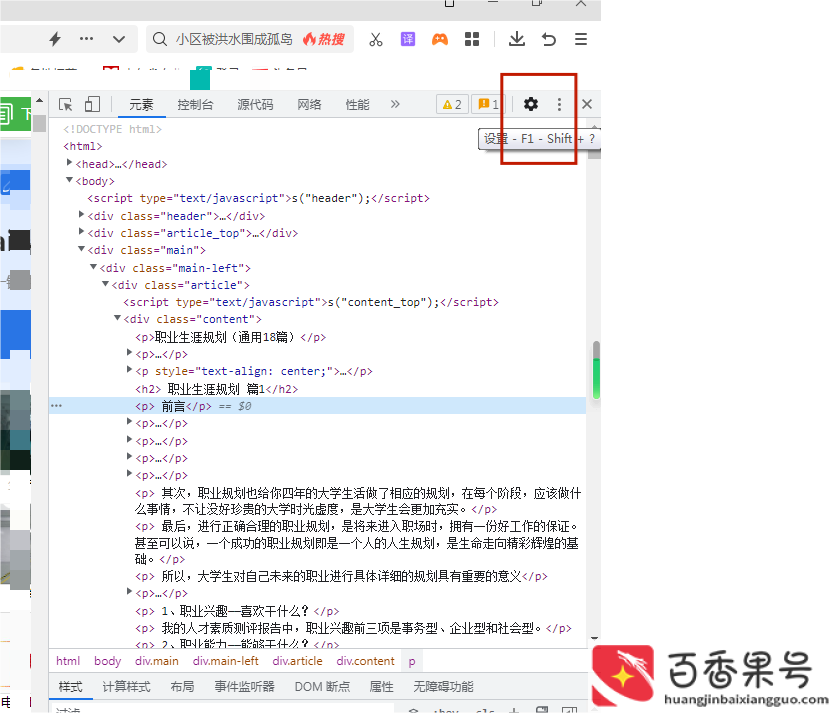840x713 pixels.
Task: Show more DevTools tabs via double chevron
Action: tap(395, 104)
